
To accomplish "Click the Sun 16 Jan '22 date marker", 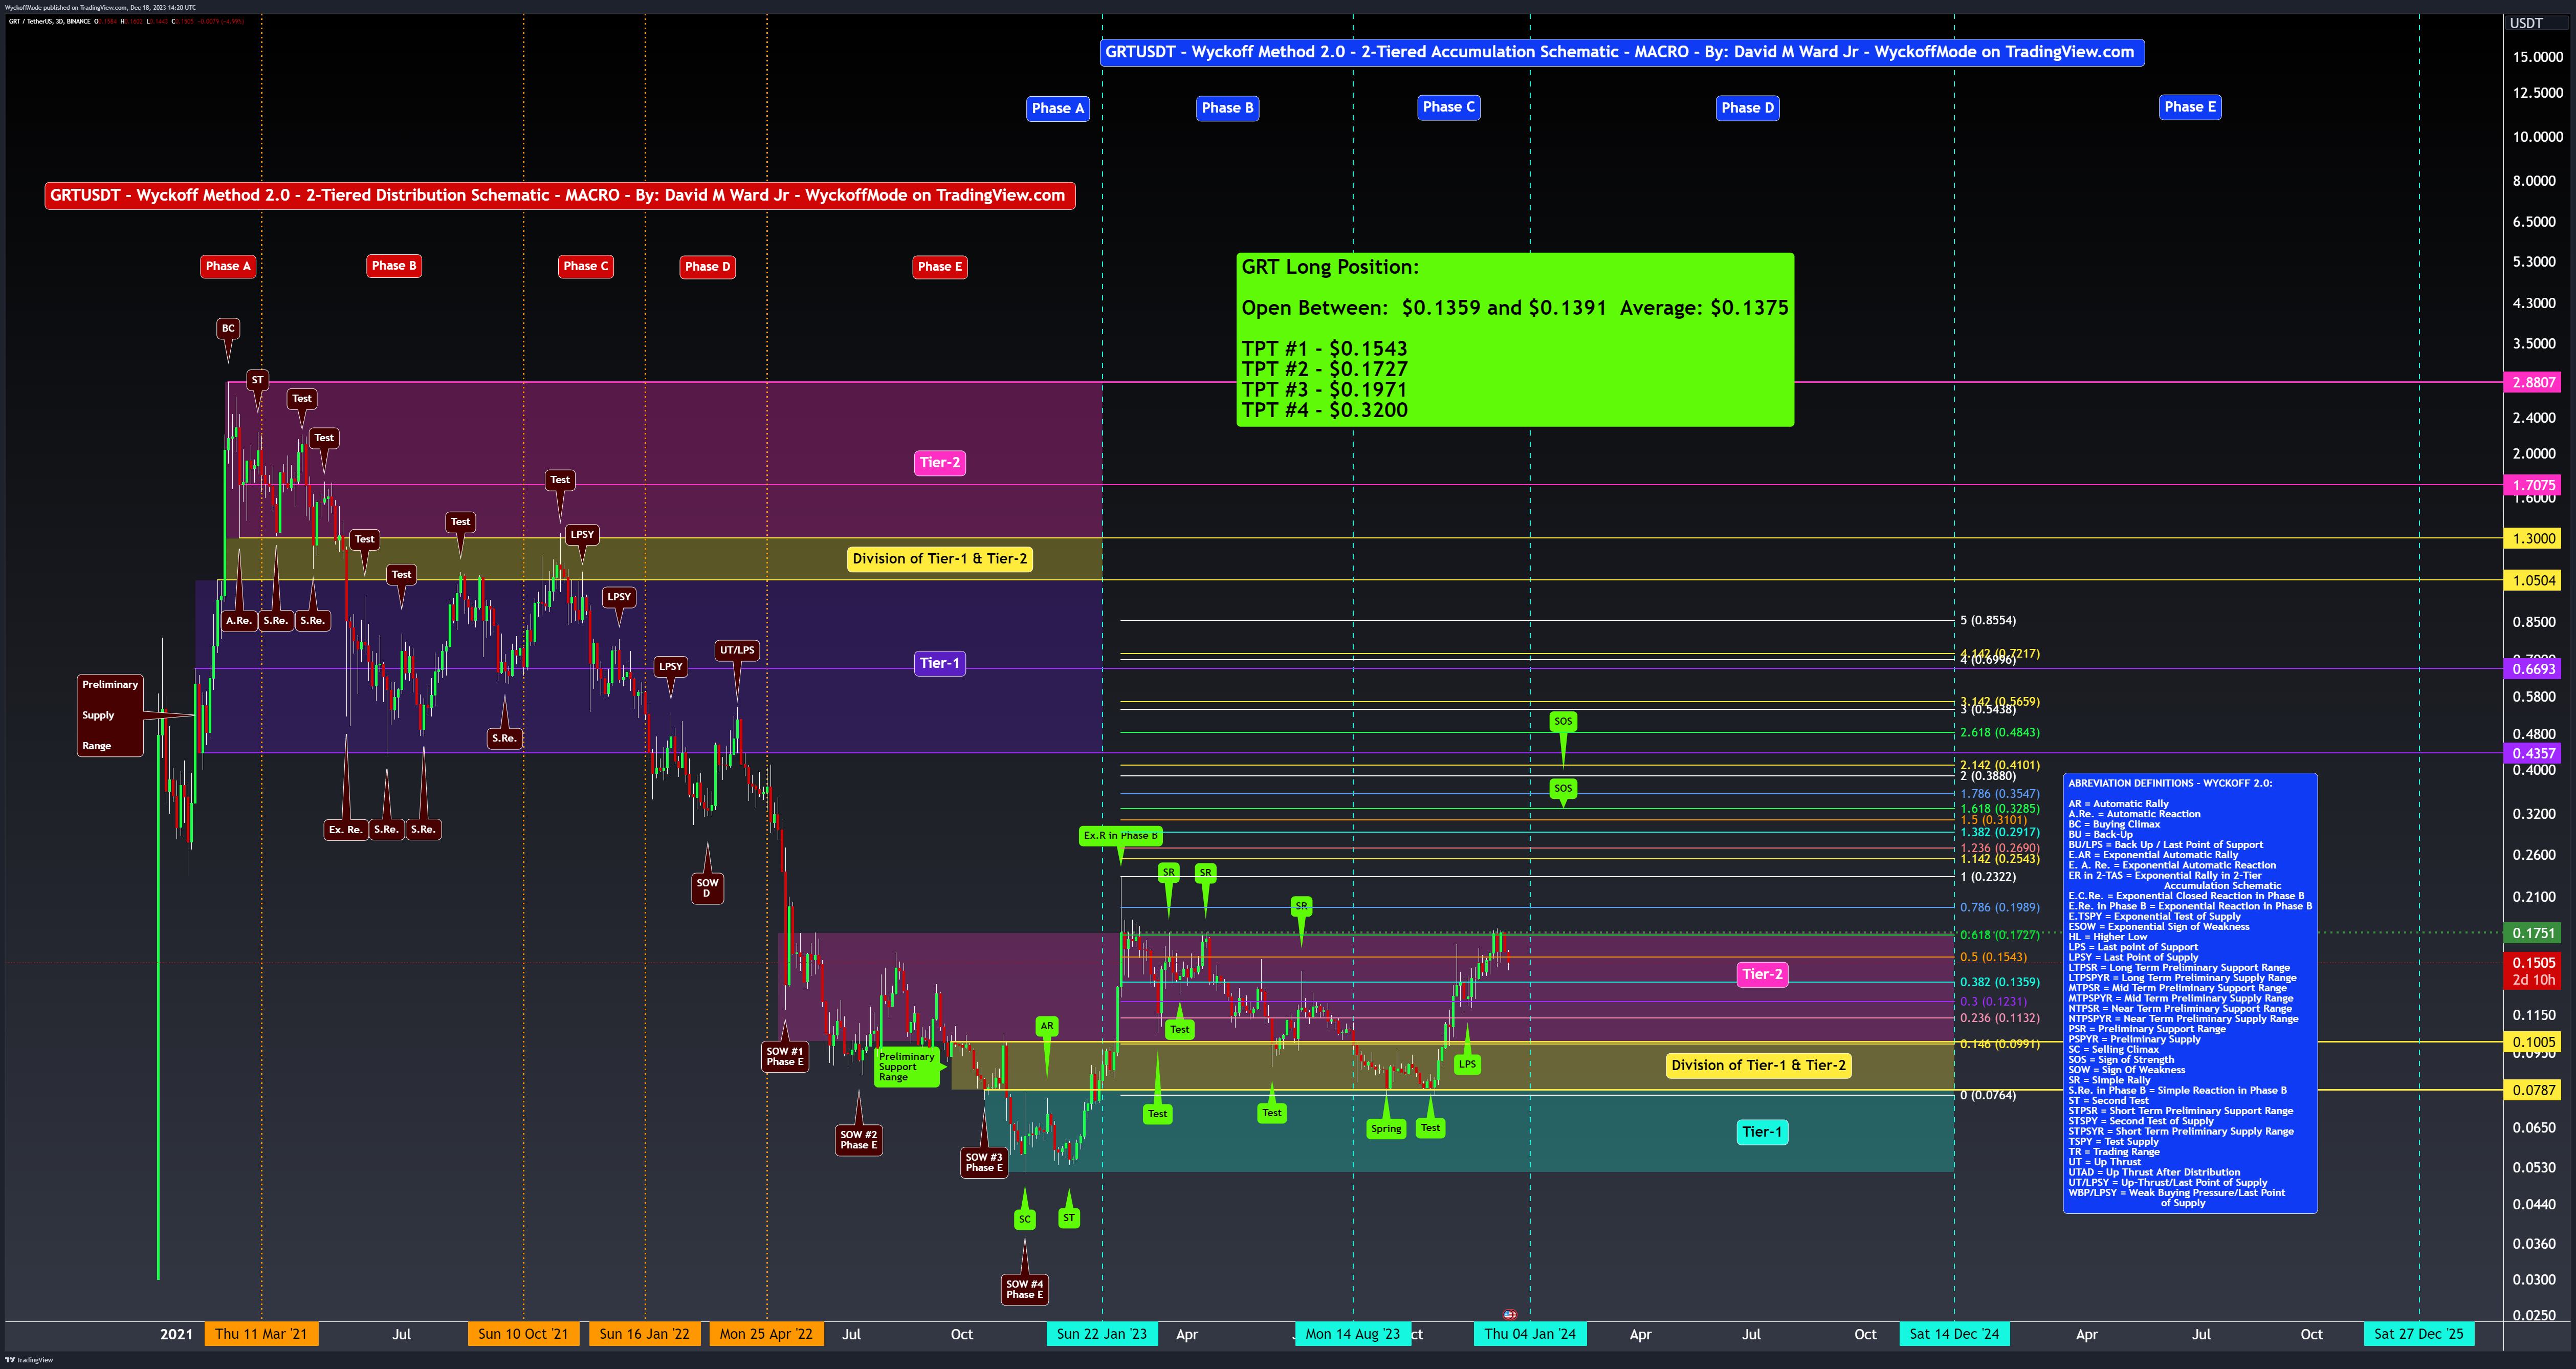I will (645, 1334).
